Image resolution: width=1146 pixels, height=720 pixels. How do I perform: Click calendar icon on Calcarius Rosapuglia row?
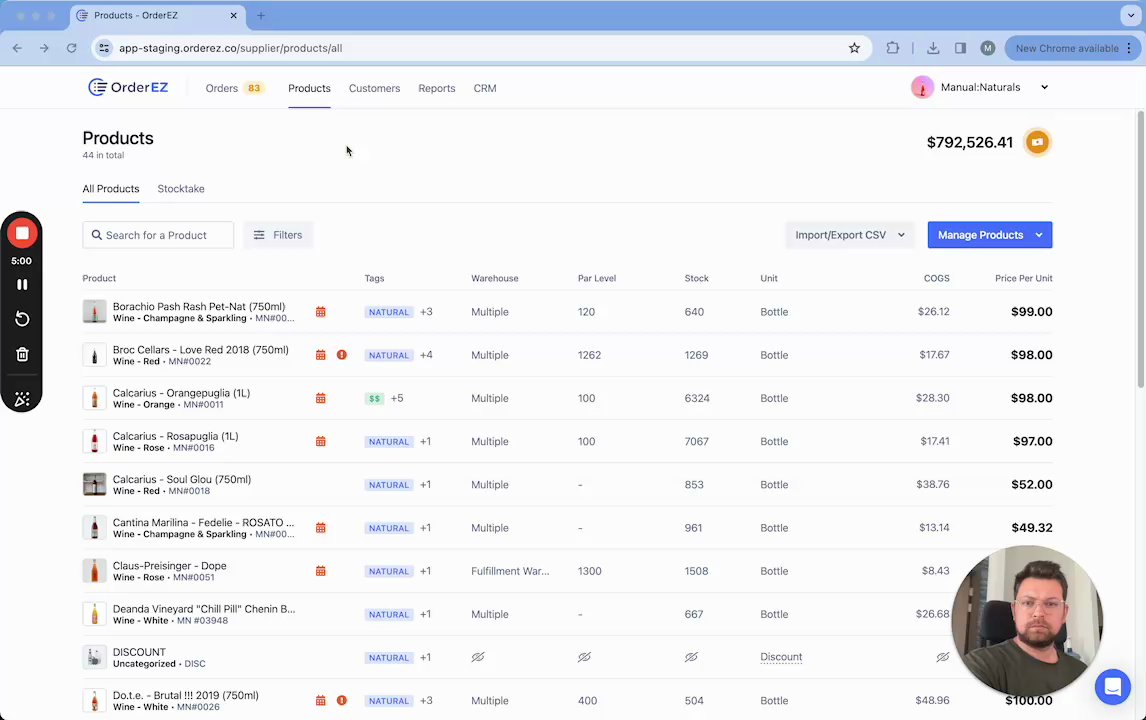pos(320,442)
